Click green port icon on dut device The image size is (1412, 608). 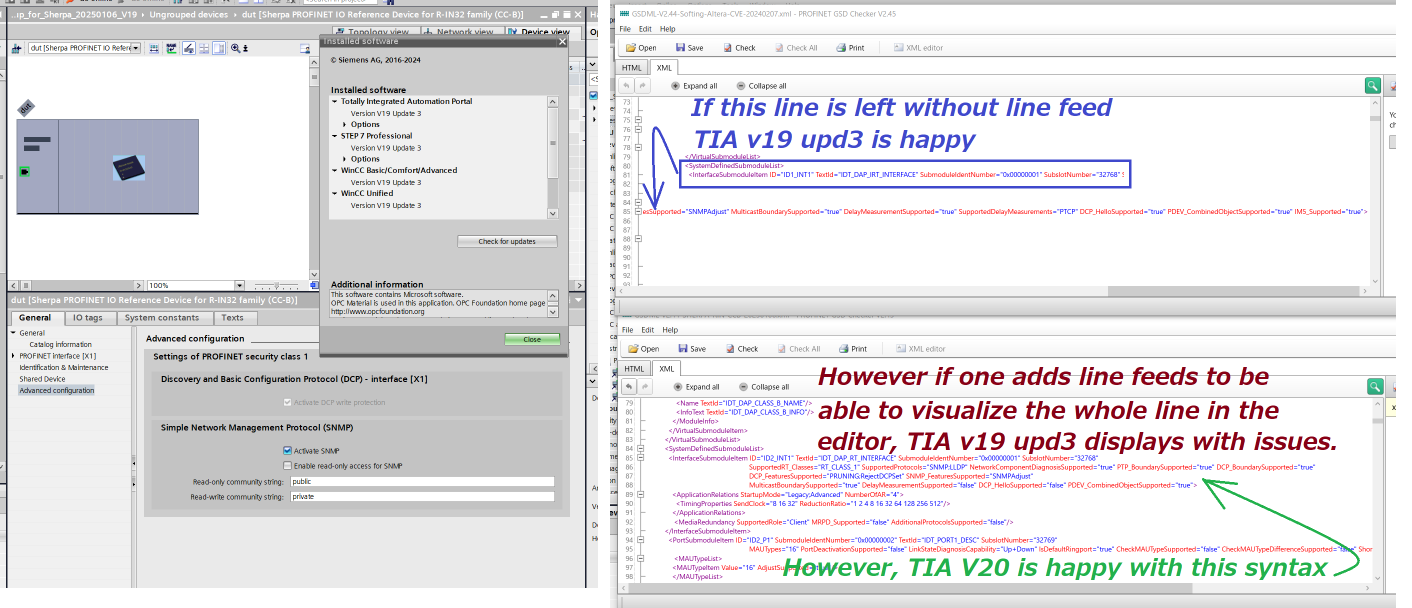pos(24,172)
